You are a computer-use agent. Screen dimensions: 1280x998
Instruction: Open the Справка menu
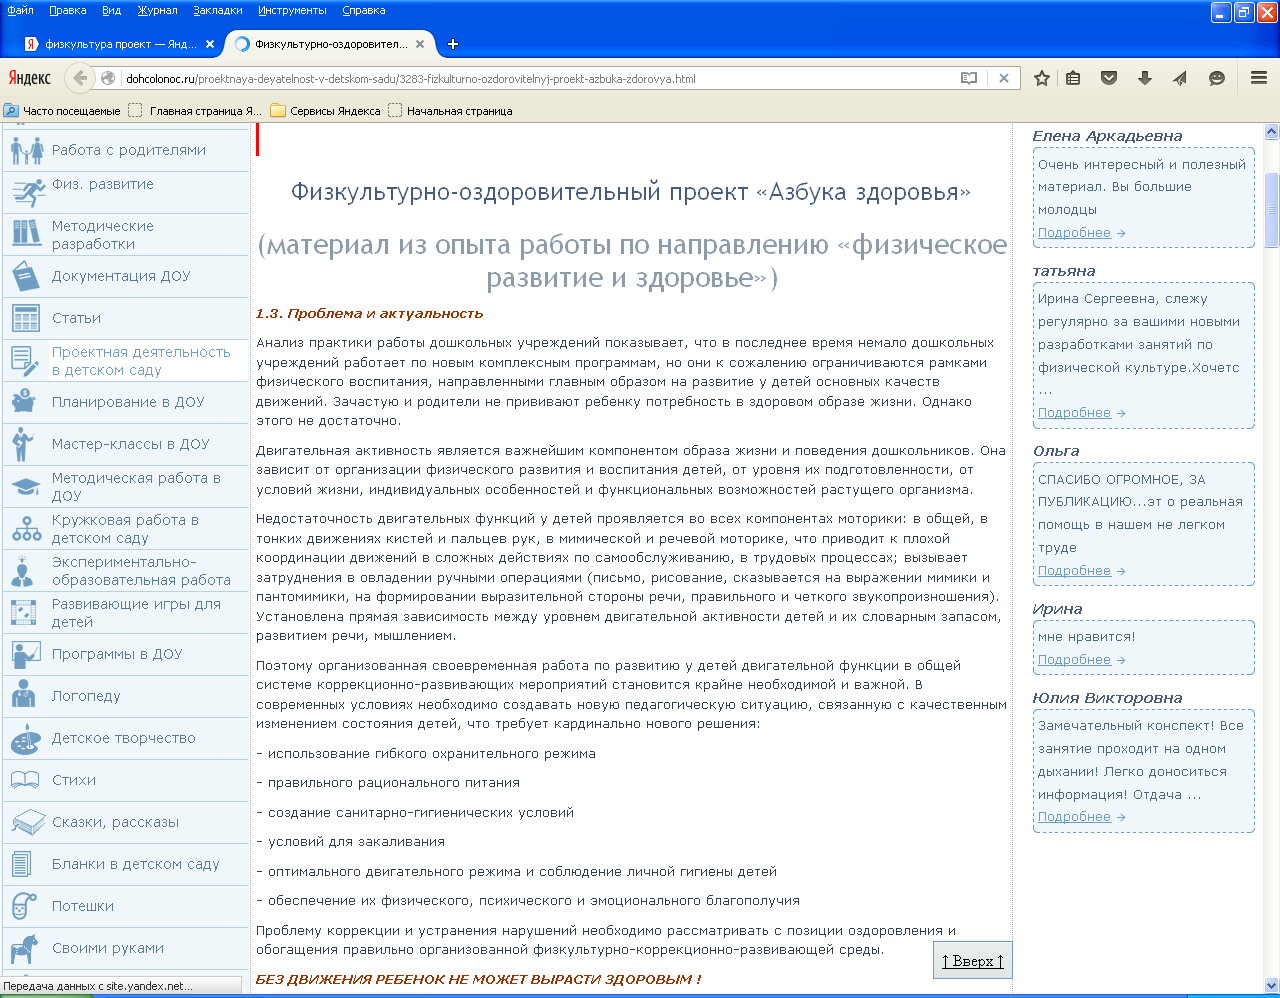tap(363, 10)
